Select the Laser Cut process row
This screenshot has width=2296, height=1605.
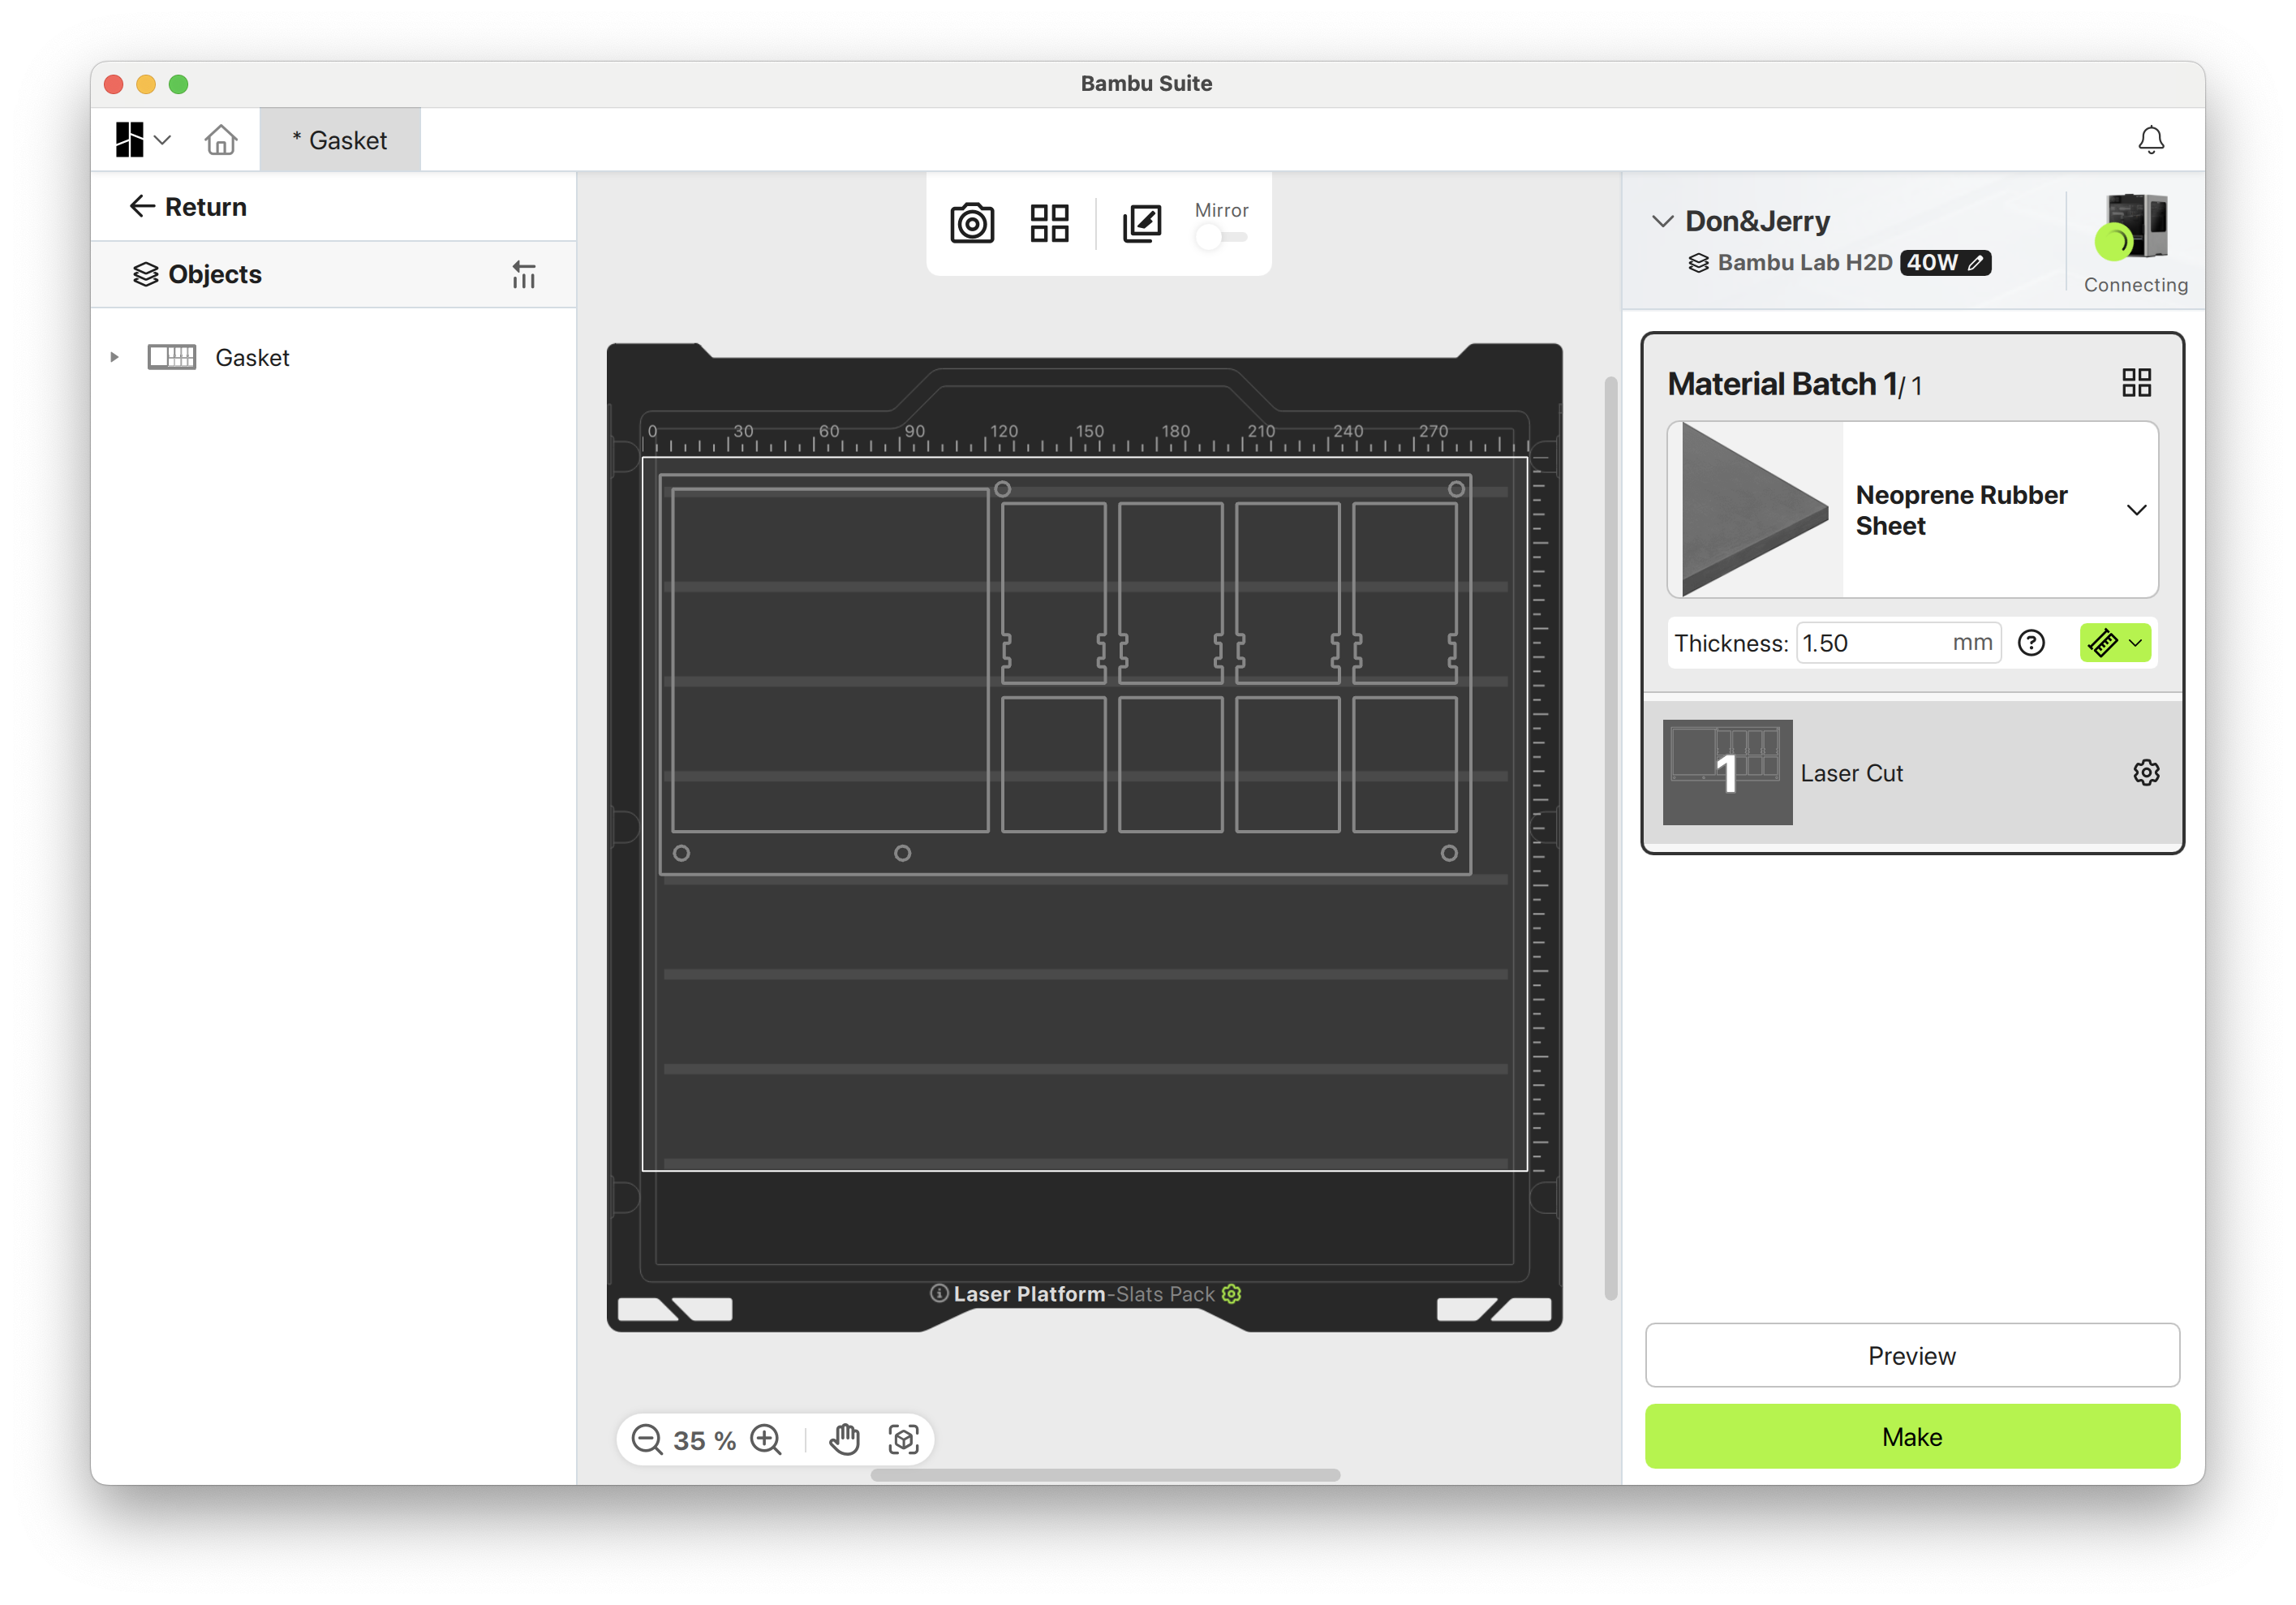(1912, 772)
